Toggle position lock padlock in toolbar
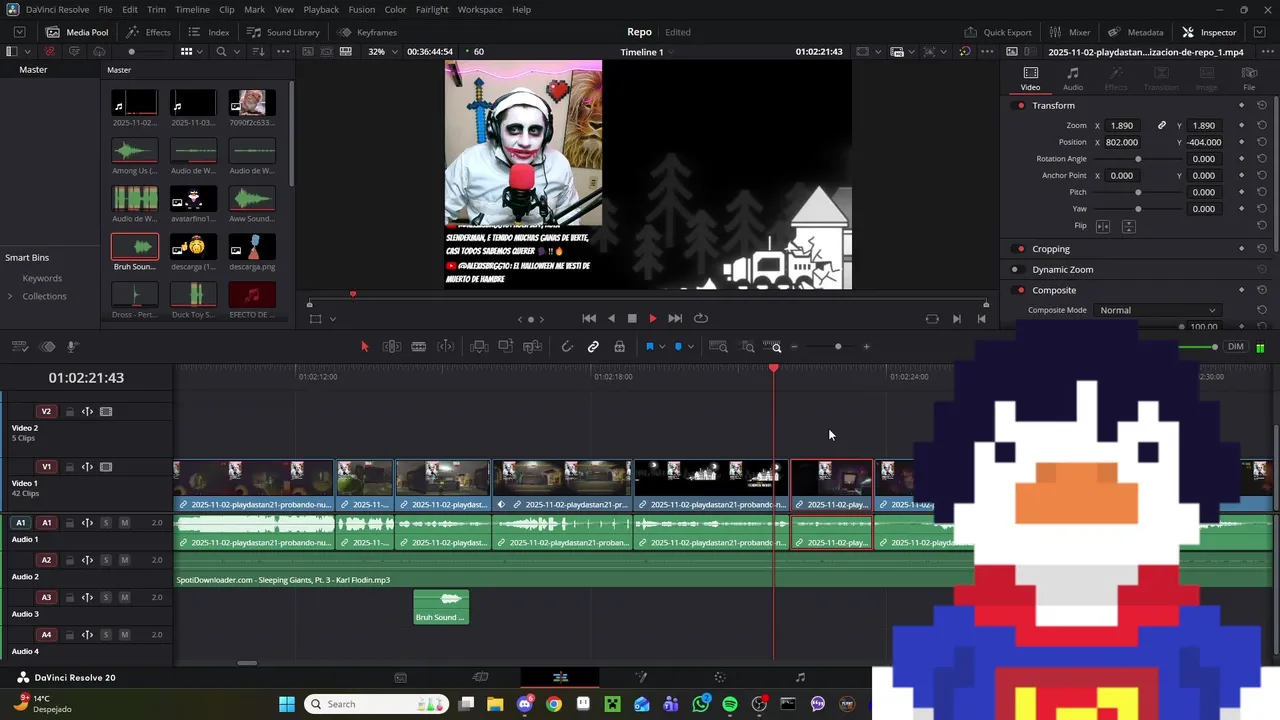 (x=620, y=347)
